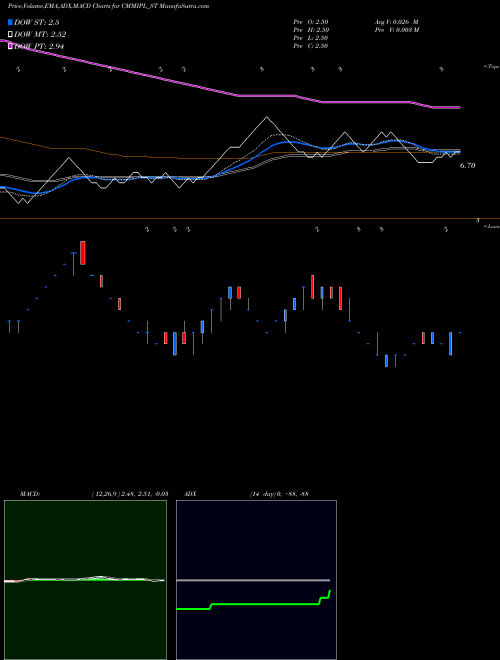
Task: Select the 'DOW PT: 2.94' legend text
Action: coord(39,46)
